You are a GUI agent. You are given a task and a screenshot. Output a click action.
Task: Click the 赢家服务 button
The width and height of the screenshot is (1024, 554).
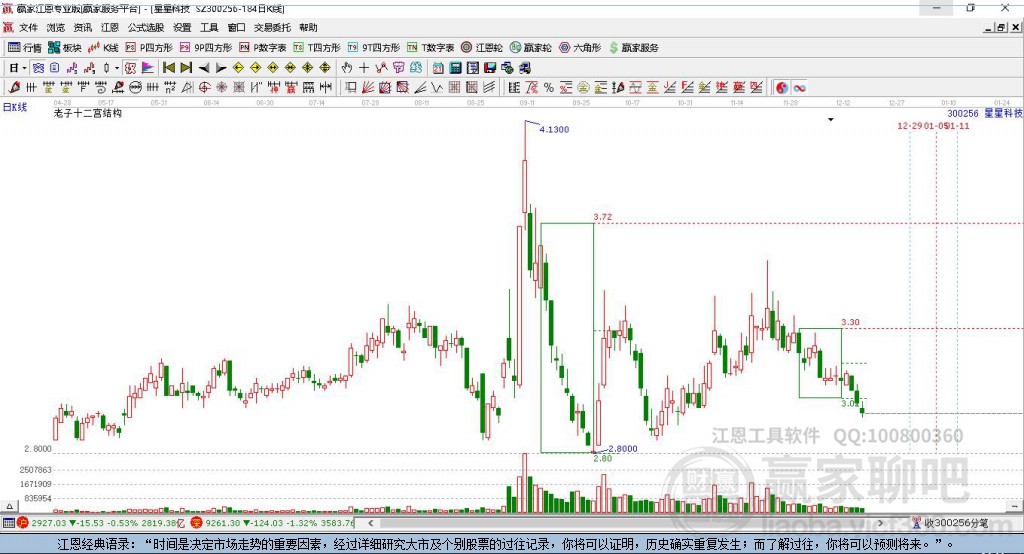(633, 48)
